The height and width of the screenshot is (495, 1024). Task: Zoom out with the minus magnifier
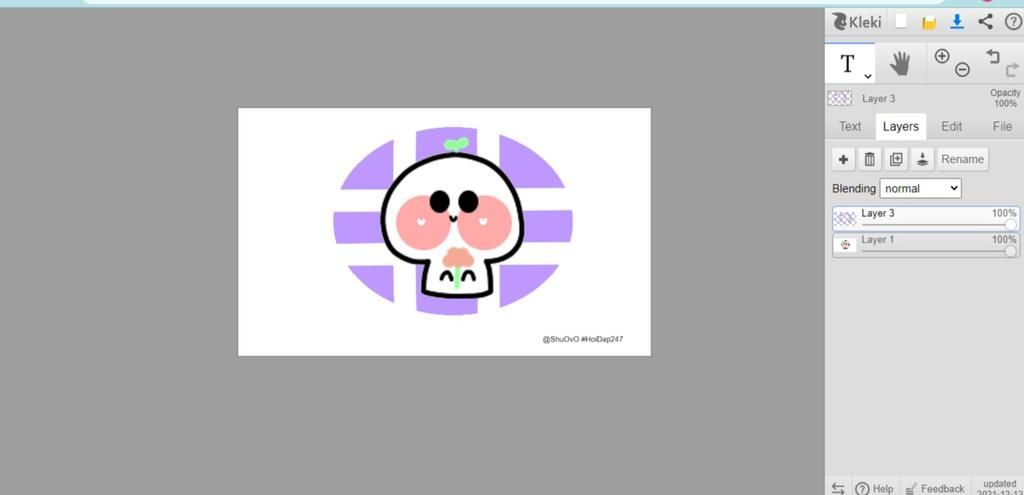[x=962, y=69]
